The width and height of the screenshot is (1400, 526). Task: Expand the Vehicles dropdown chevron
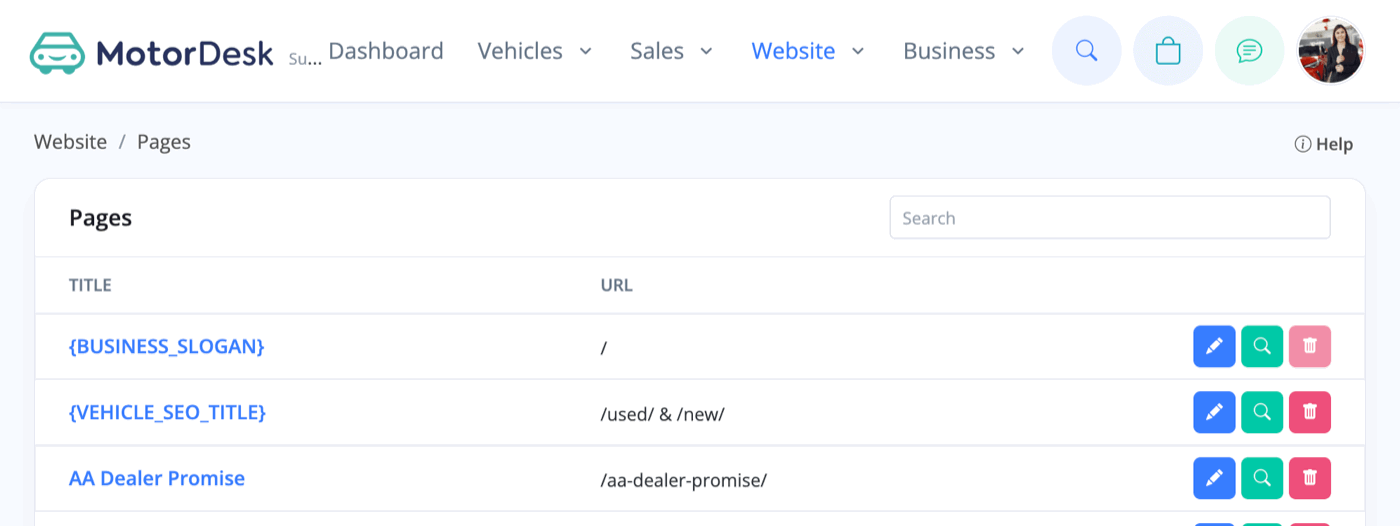586,51
